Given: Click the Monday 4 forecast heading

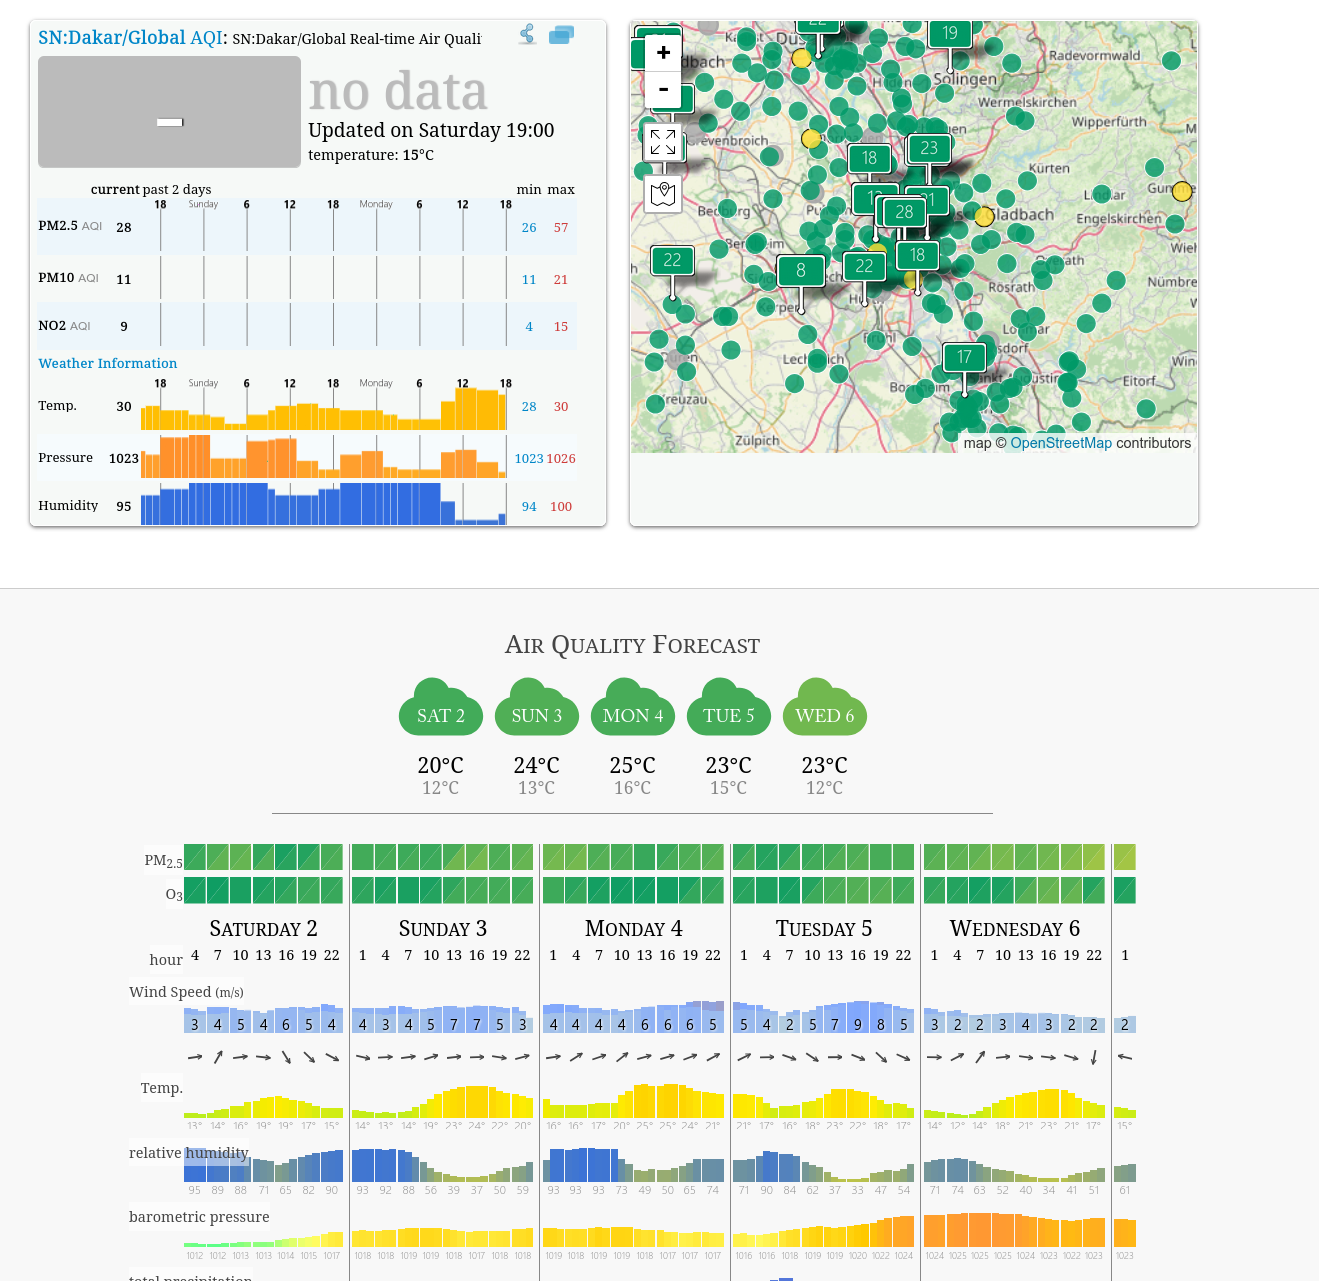Looking at the screenshot, I should 634,929.
